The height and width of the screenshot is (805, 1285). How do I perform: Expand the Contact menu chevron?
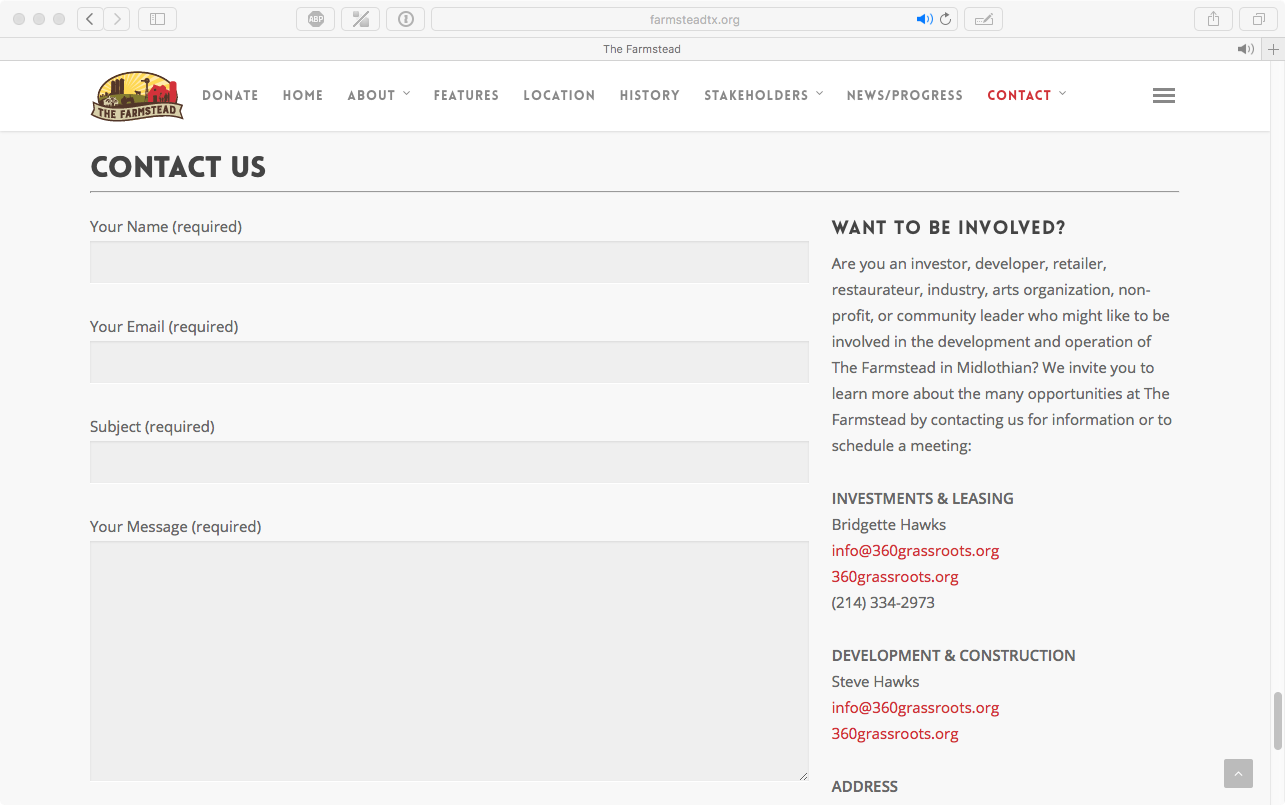1063,94
